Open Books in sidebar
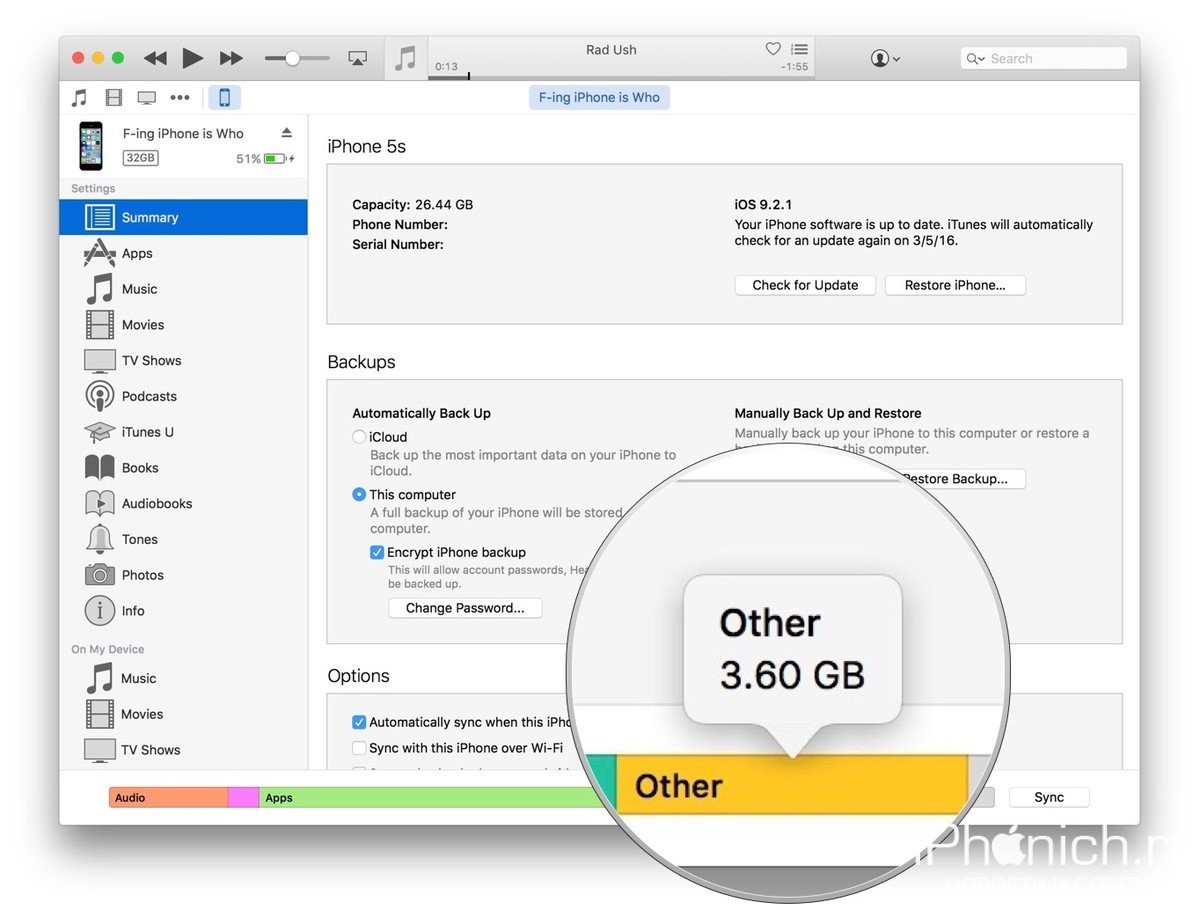The width and height of the screenshot is (1200, 910). click(183, 468)
